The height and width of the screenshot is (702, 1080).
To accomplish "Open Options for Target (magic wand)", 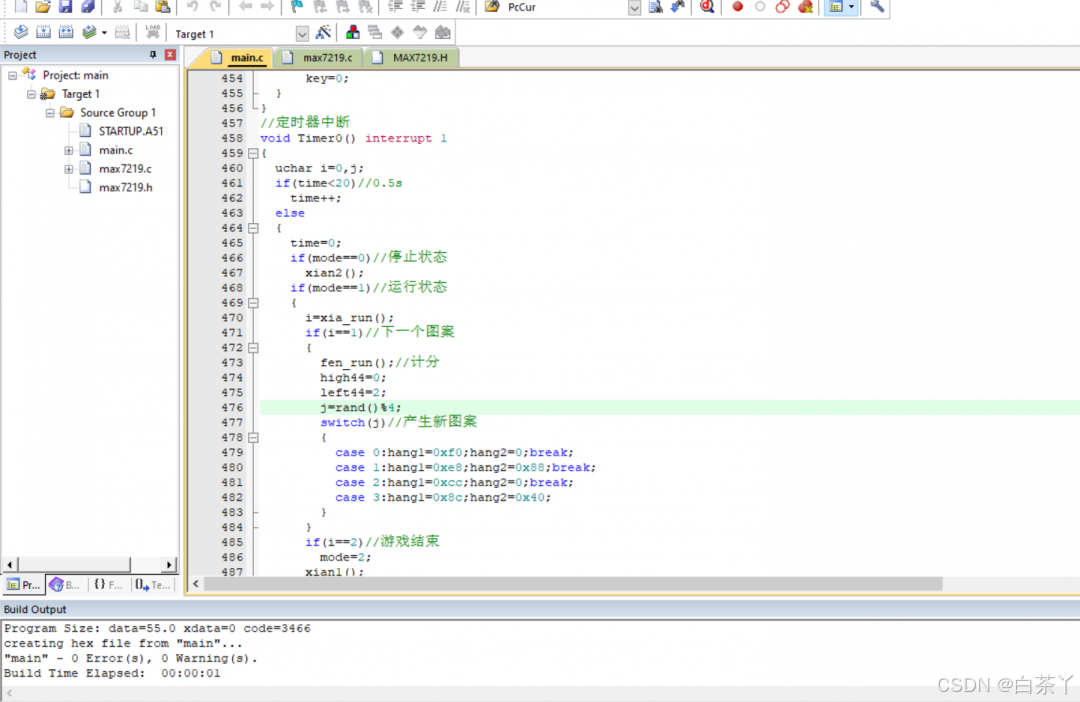I will tap(323, 33).
